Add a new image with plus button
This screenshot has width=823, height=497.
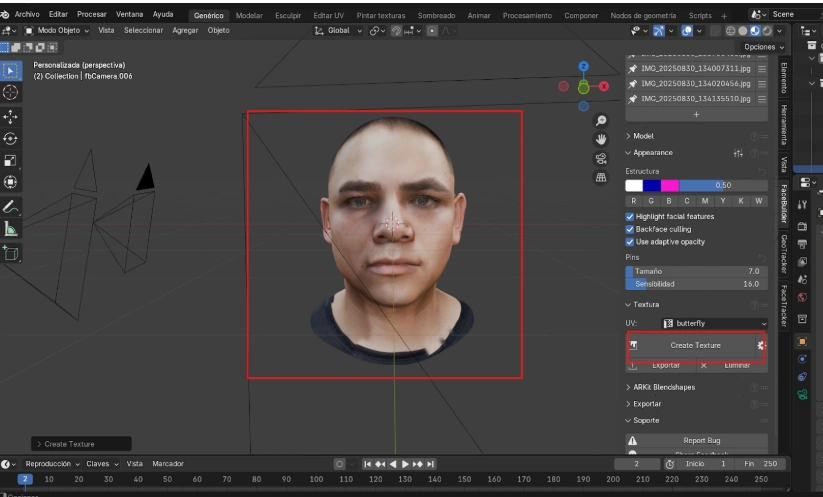coord(697,114)
